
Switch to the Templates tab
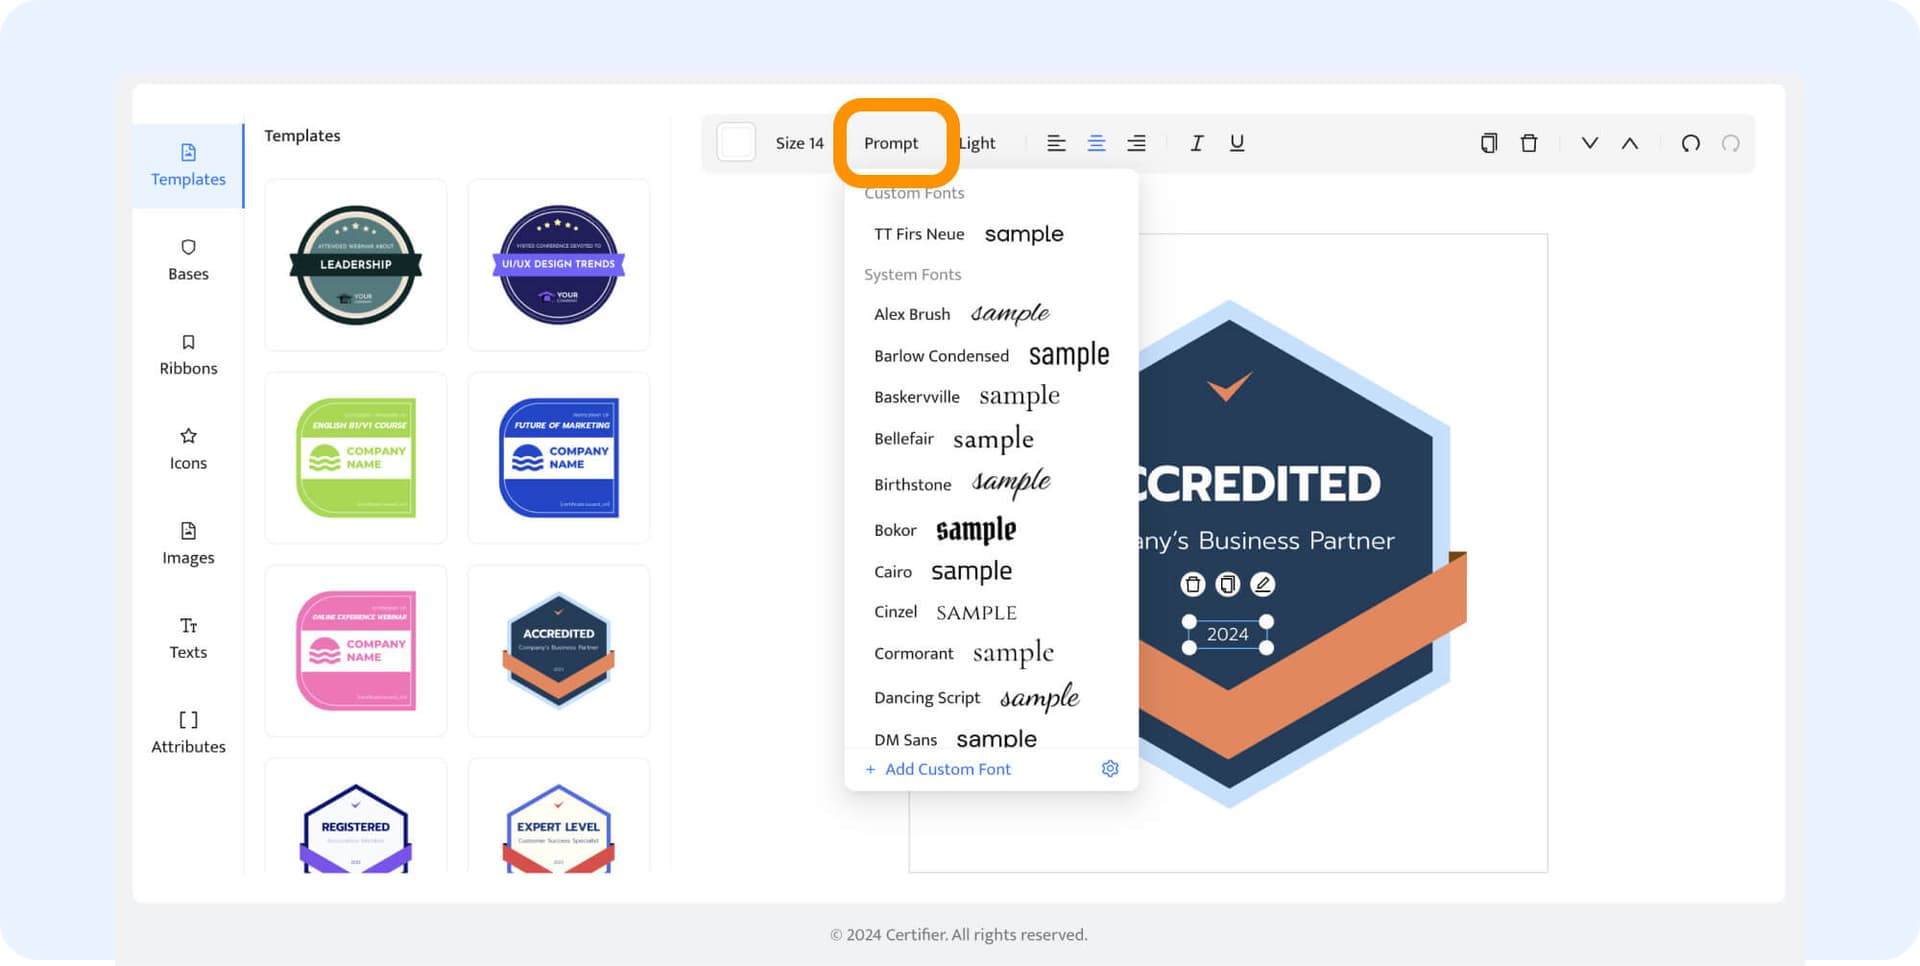click(188, 165)
